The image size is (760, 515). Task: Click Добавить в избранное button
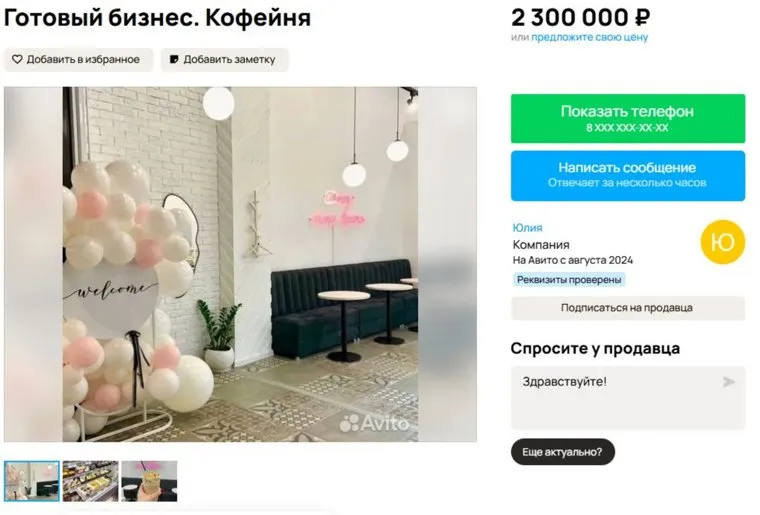79,60
